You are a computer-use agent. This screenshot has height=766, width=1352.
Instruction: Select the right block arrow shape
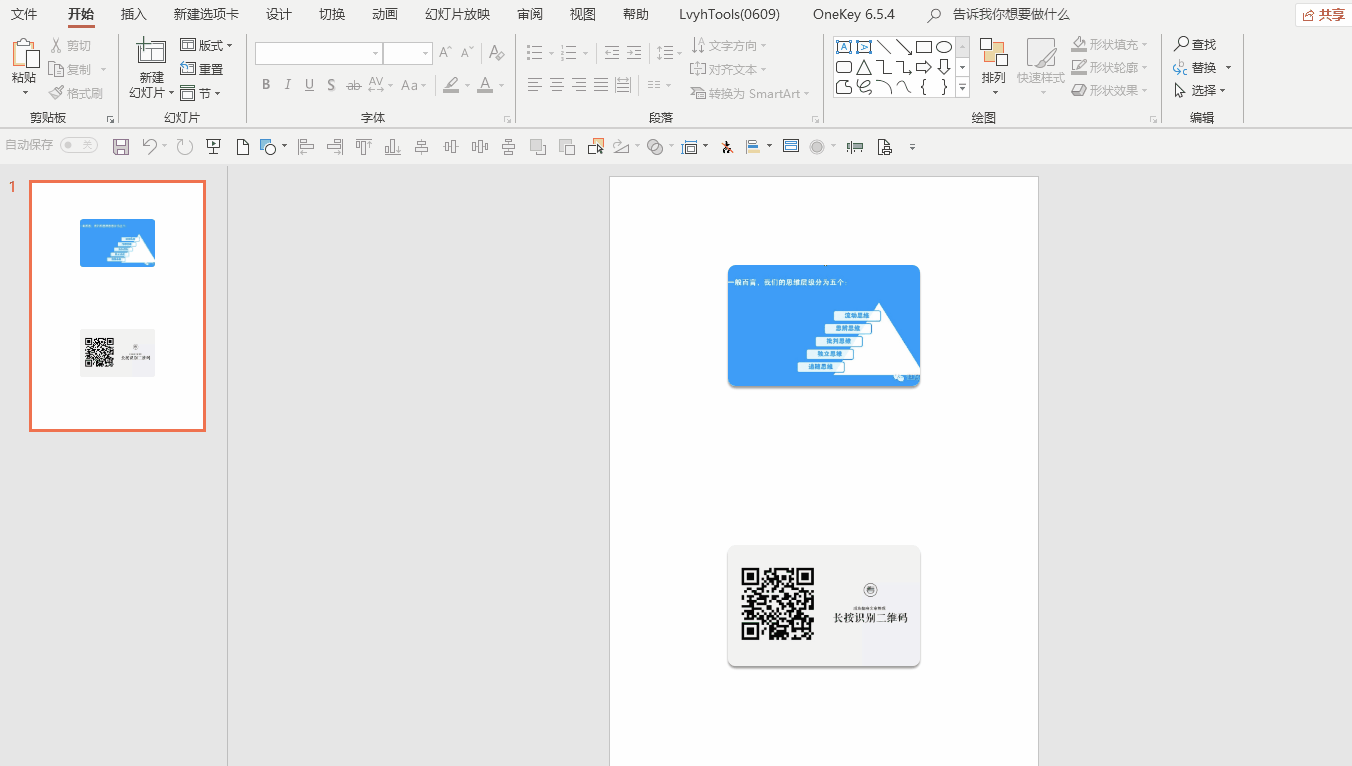click(924, 67)
